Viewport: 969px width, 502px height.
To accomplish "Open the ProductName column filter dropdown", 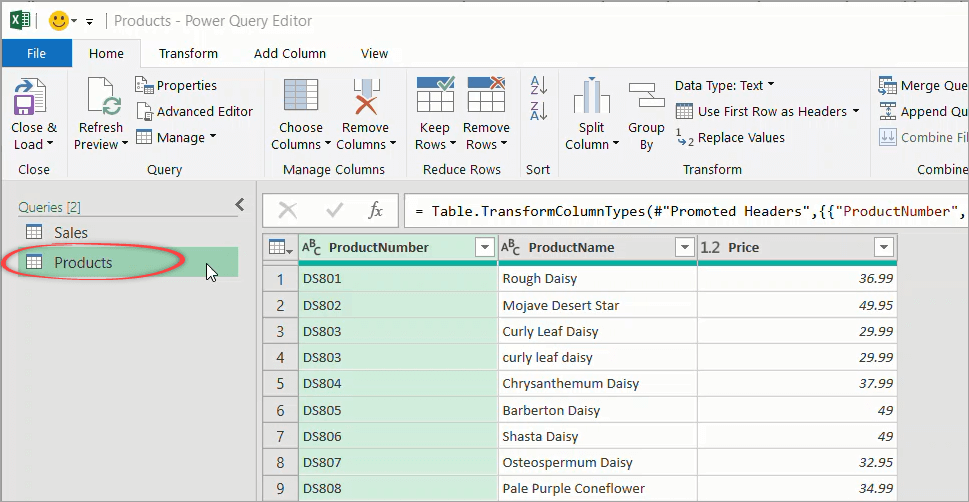I will pyautogui.click(x=684, y=248).
